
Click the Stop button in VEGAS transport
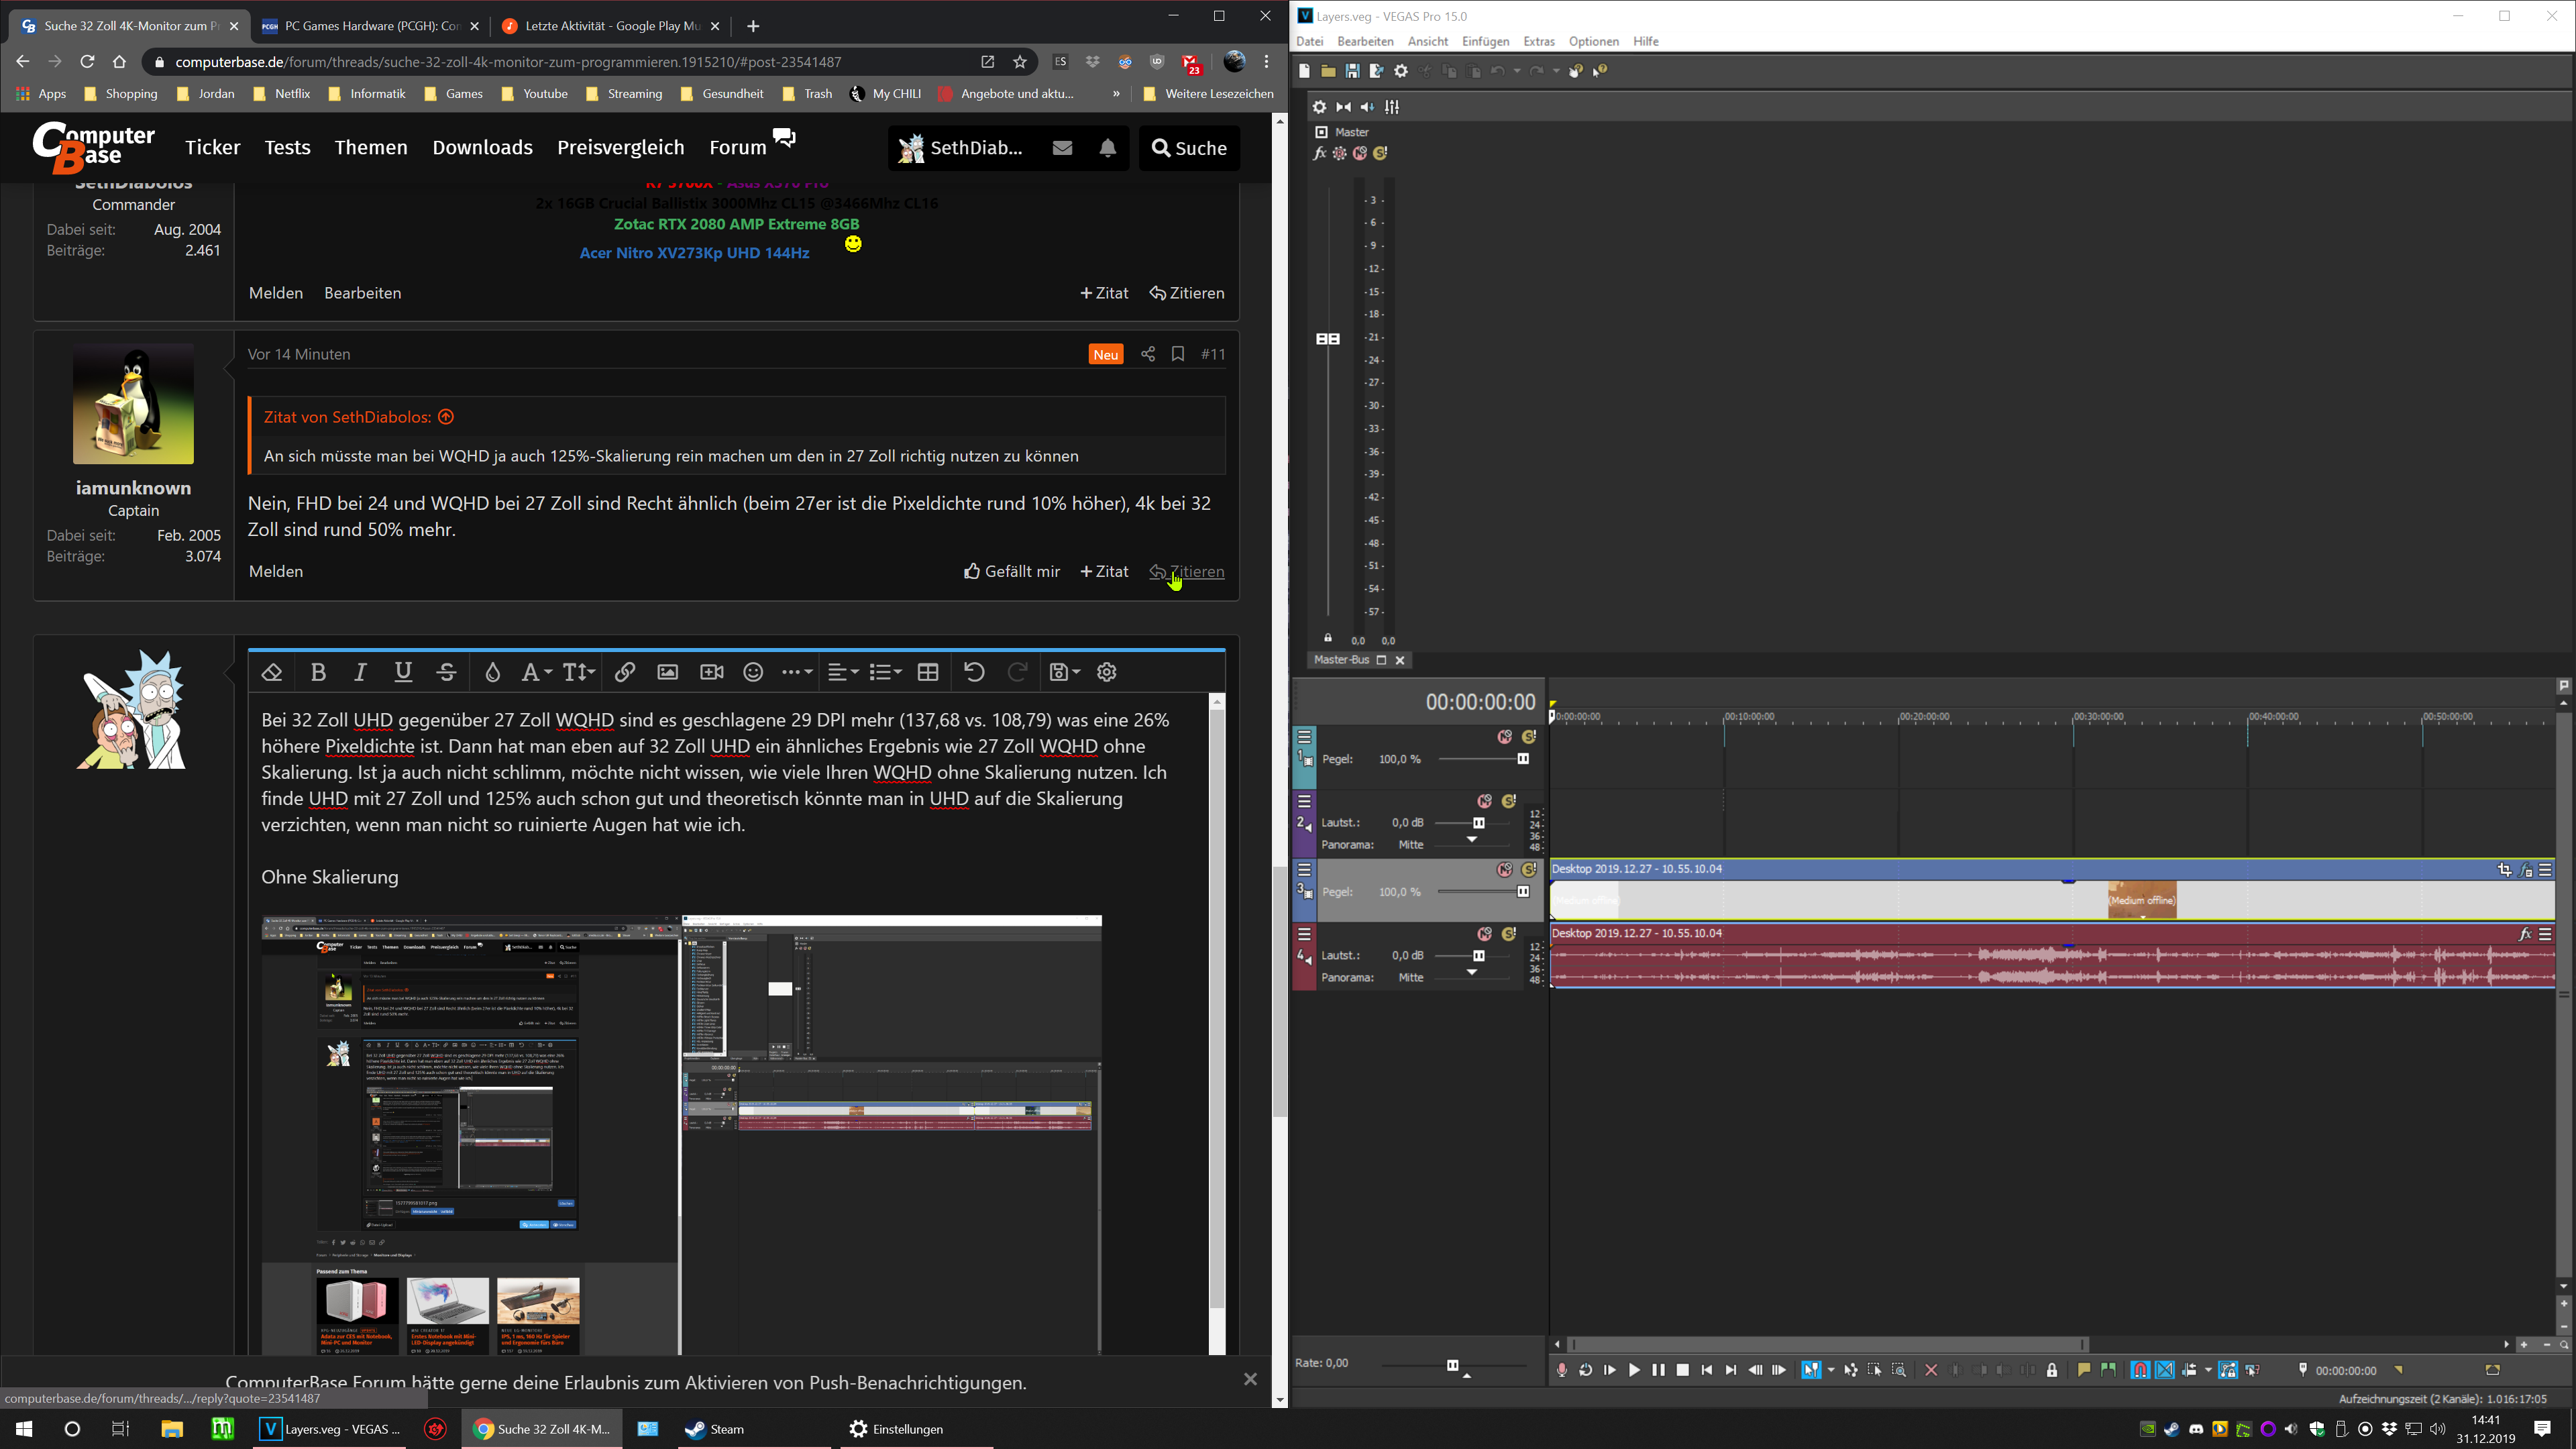(1682, 1371)
